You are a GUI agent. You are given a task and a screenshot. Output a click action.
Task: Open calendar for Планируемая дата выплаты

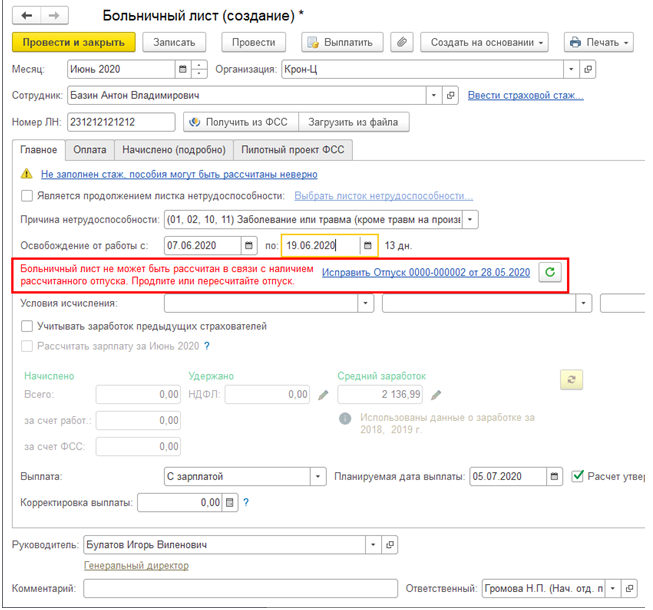(x=554, y=476)
